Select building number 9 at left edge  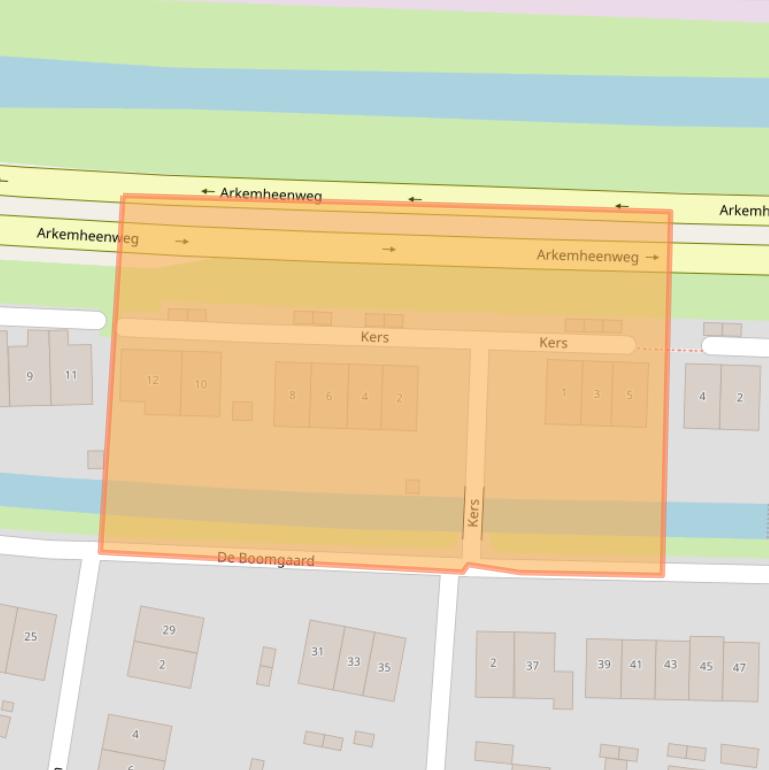[x=30, y=376]
